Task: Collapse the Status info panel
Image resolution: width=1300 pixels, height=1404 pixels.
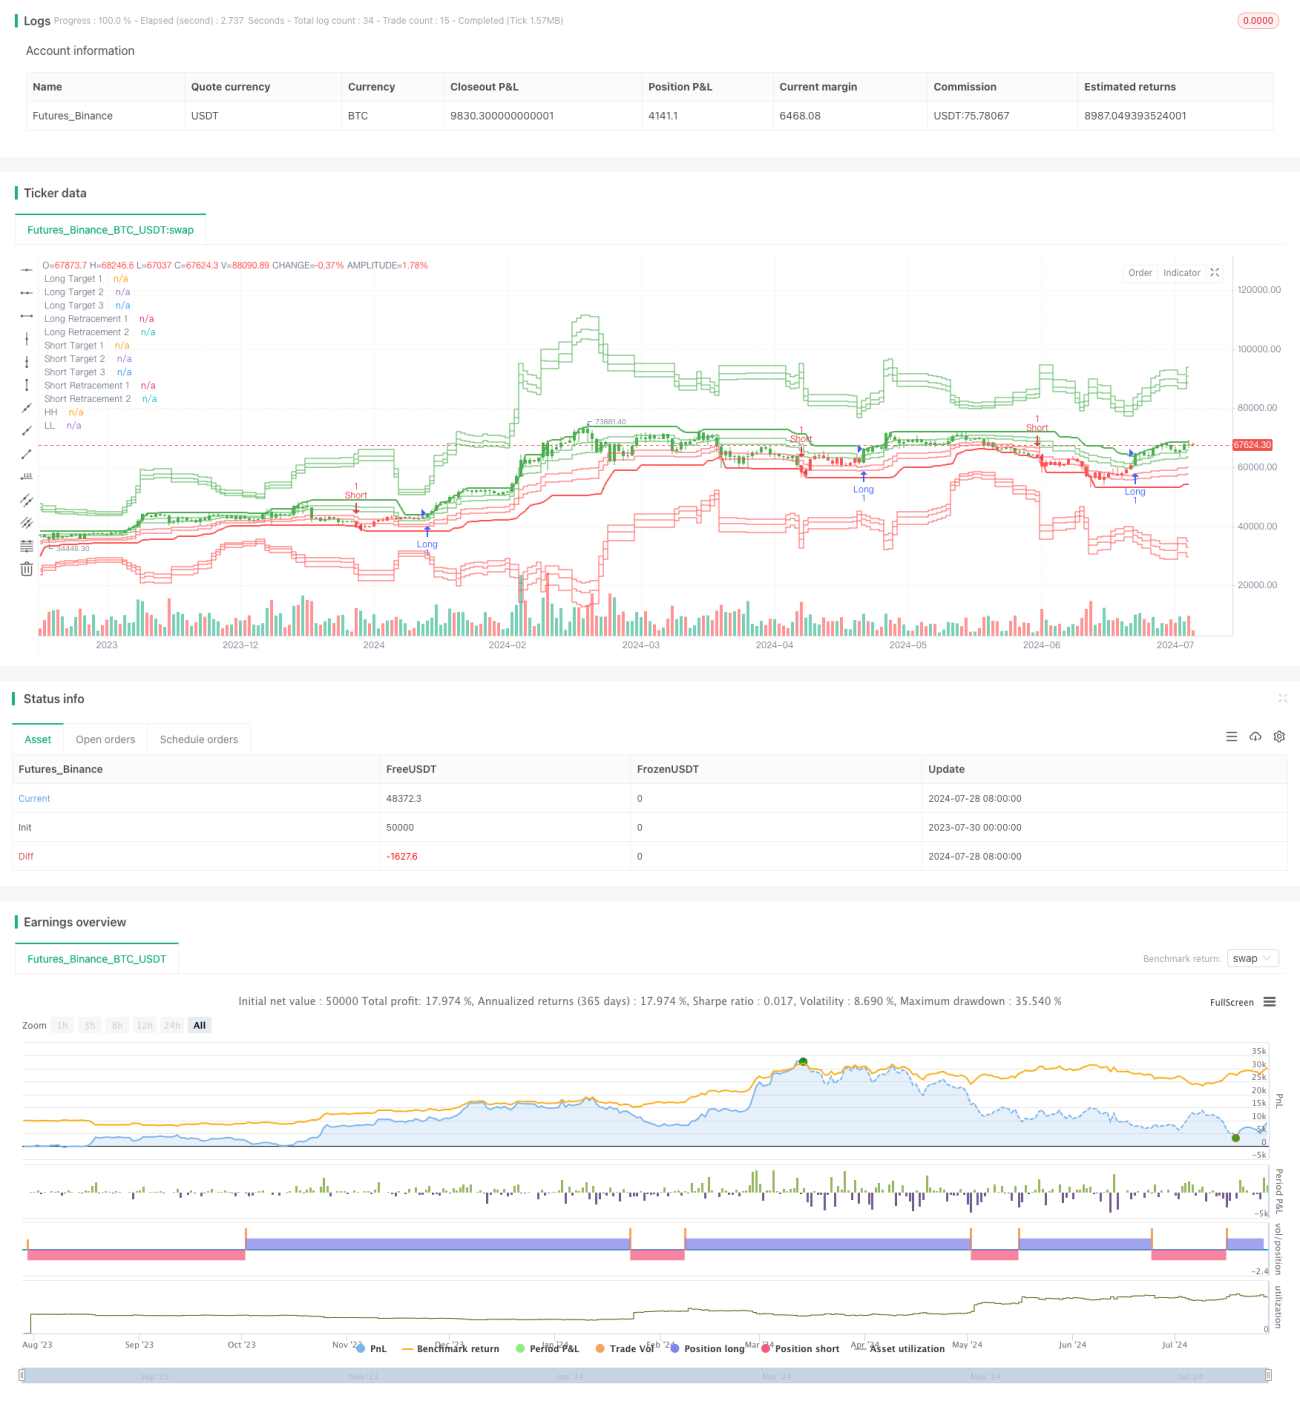Action: [1282, 698]
